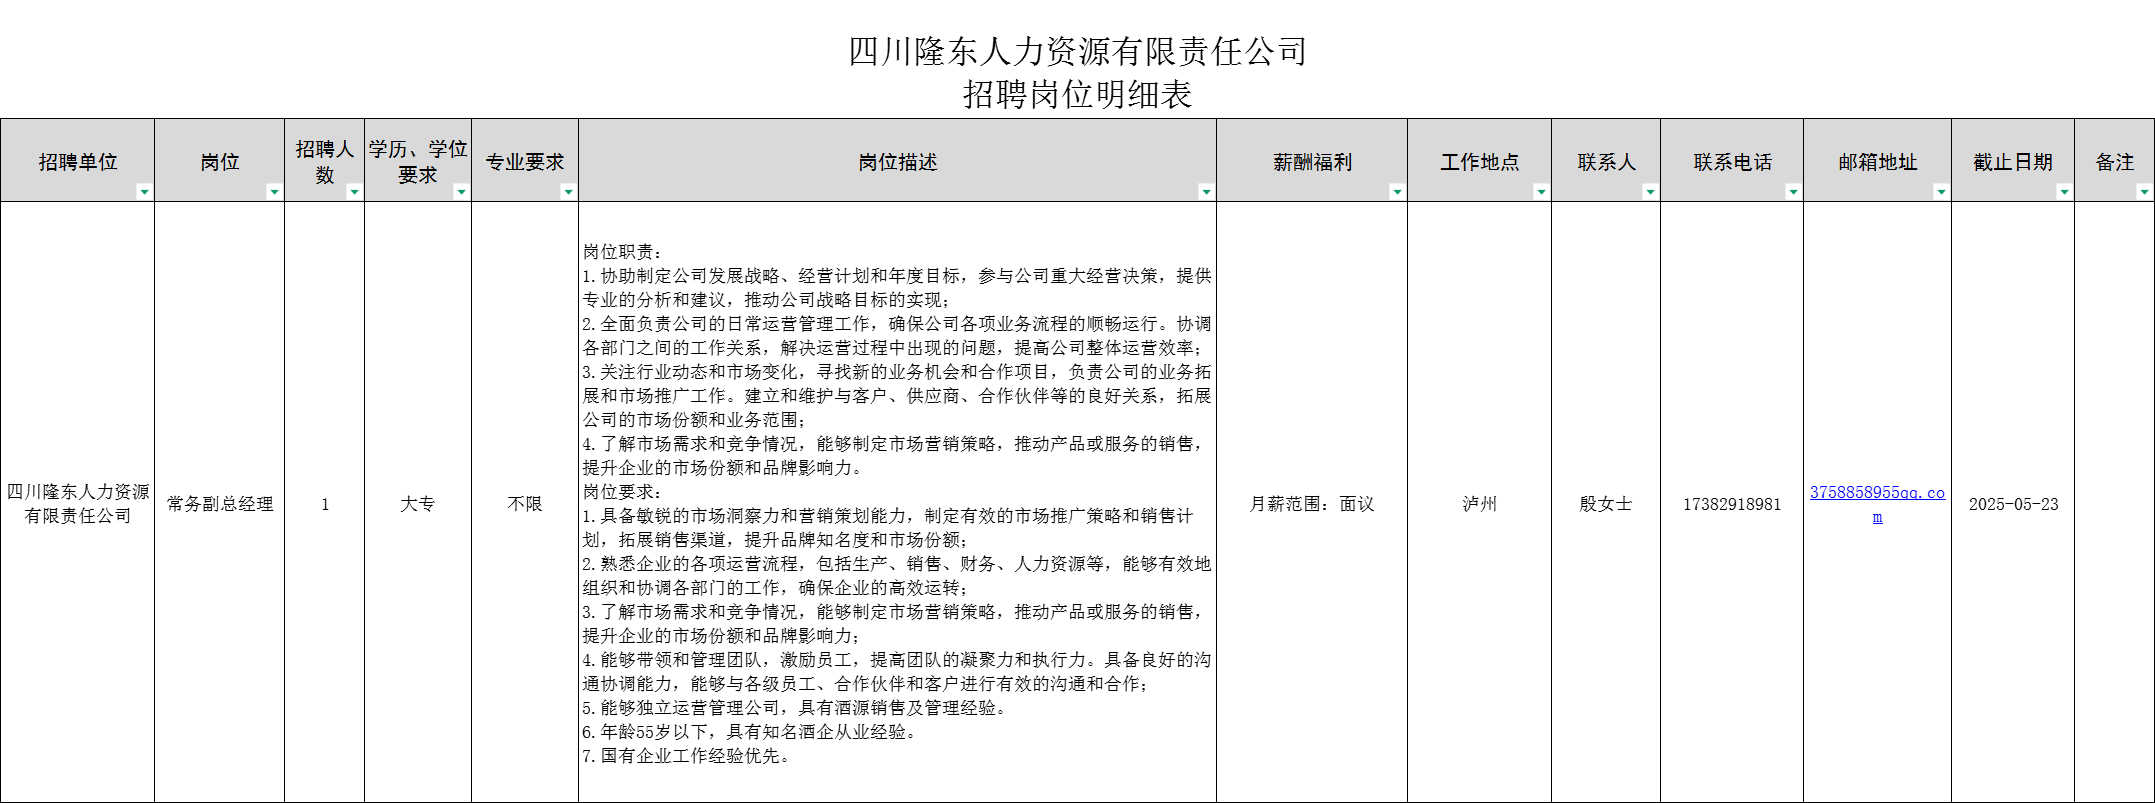
Task: Select the phone number 17382918981 cell
Action: coord(1731,504)
